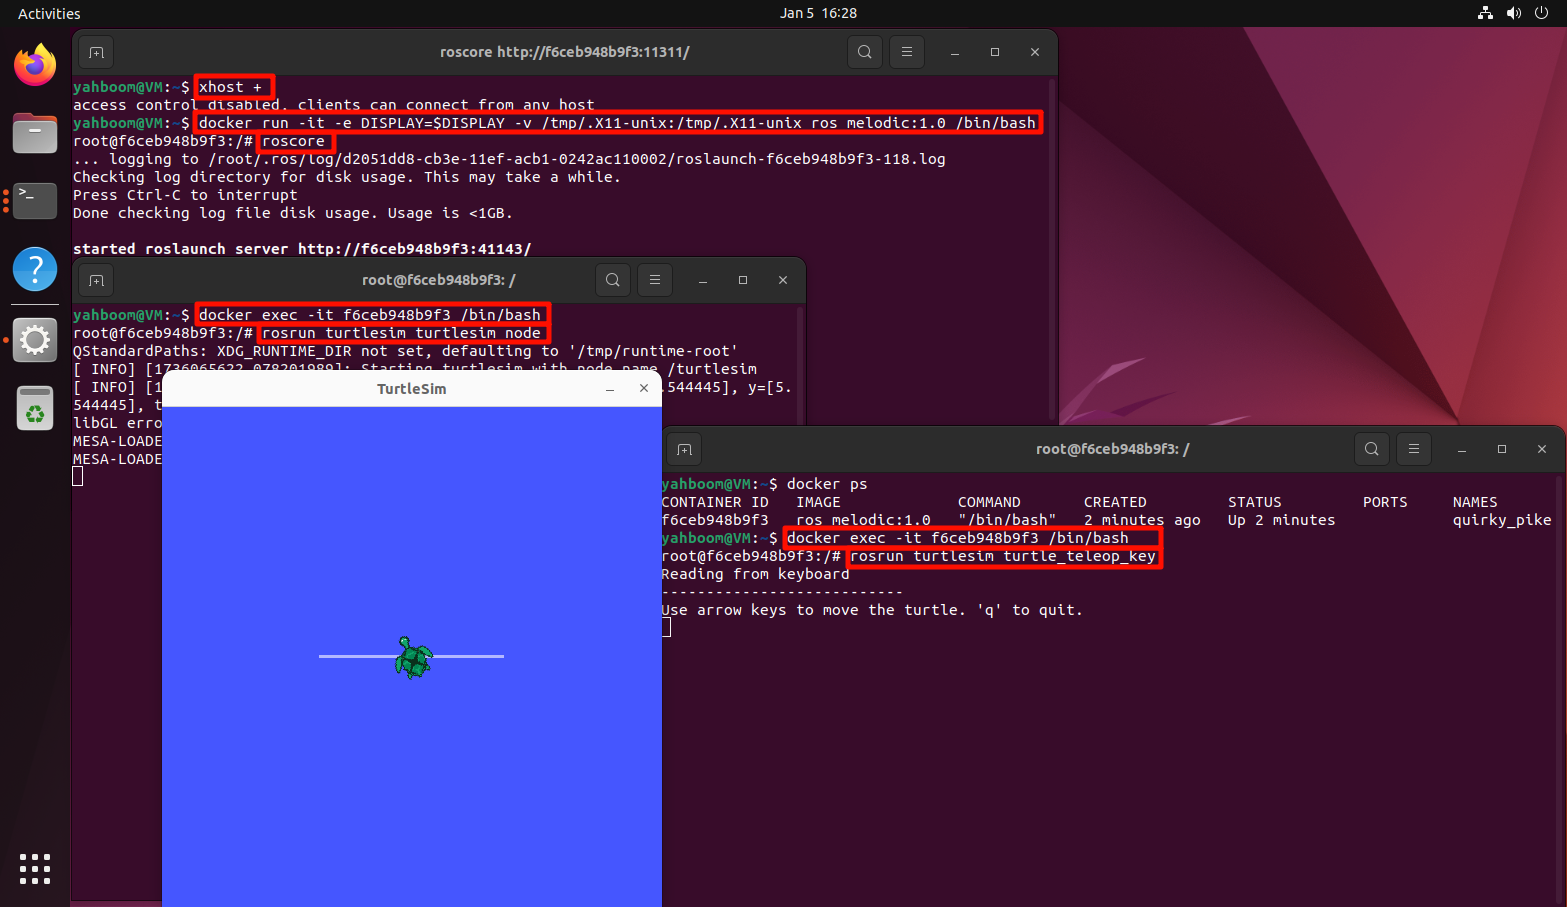
Task: Launch Firefox from the dock
Action: 35,66
